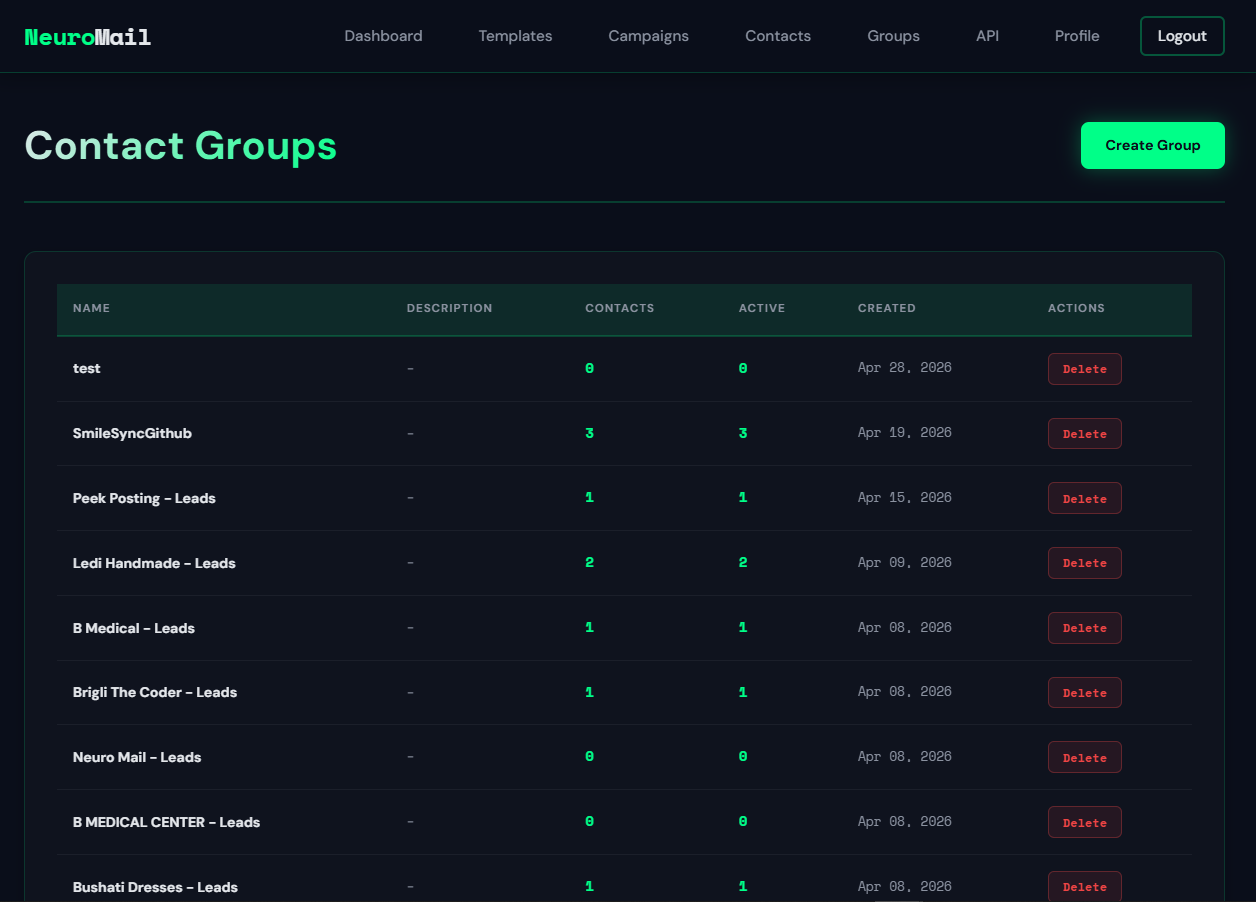Click the Apr 19, 2026 date
1256x904 pixels.
point(905,433)
